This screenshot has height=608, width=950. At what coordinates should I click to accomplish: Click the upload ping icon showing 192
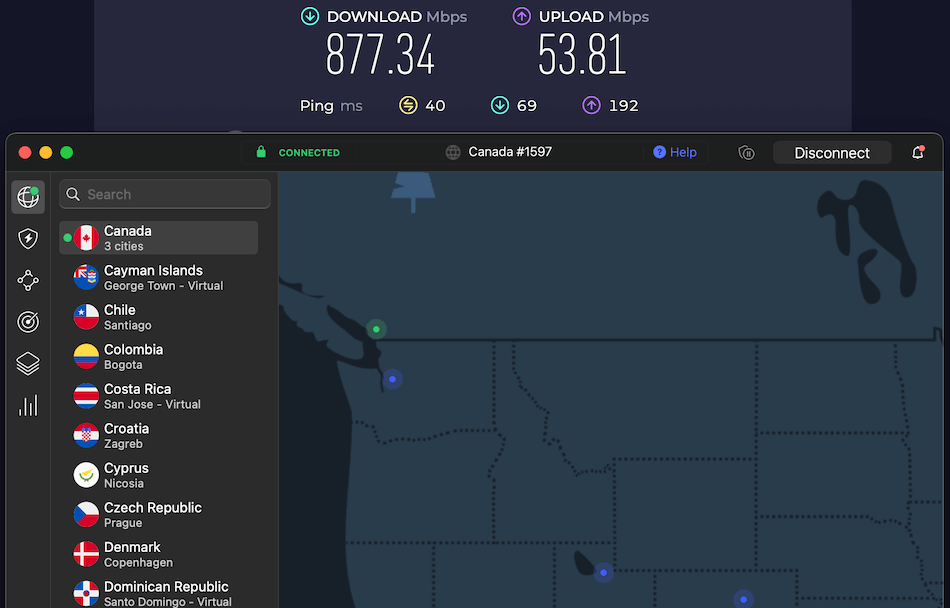[x=591, y=105]
